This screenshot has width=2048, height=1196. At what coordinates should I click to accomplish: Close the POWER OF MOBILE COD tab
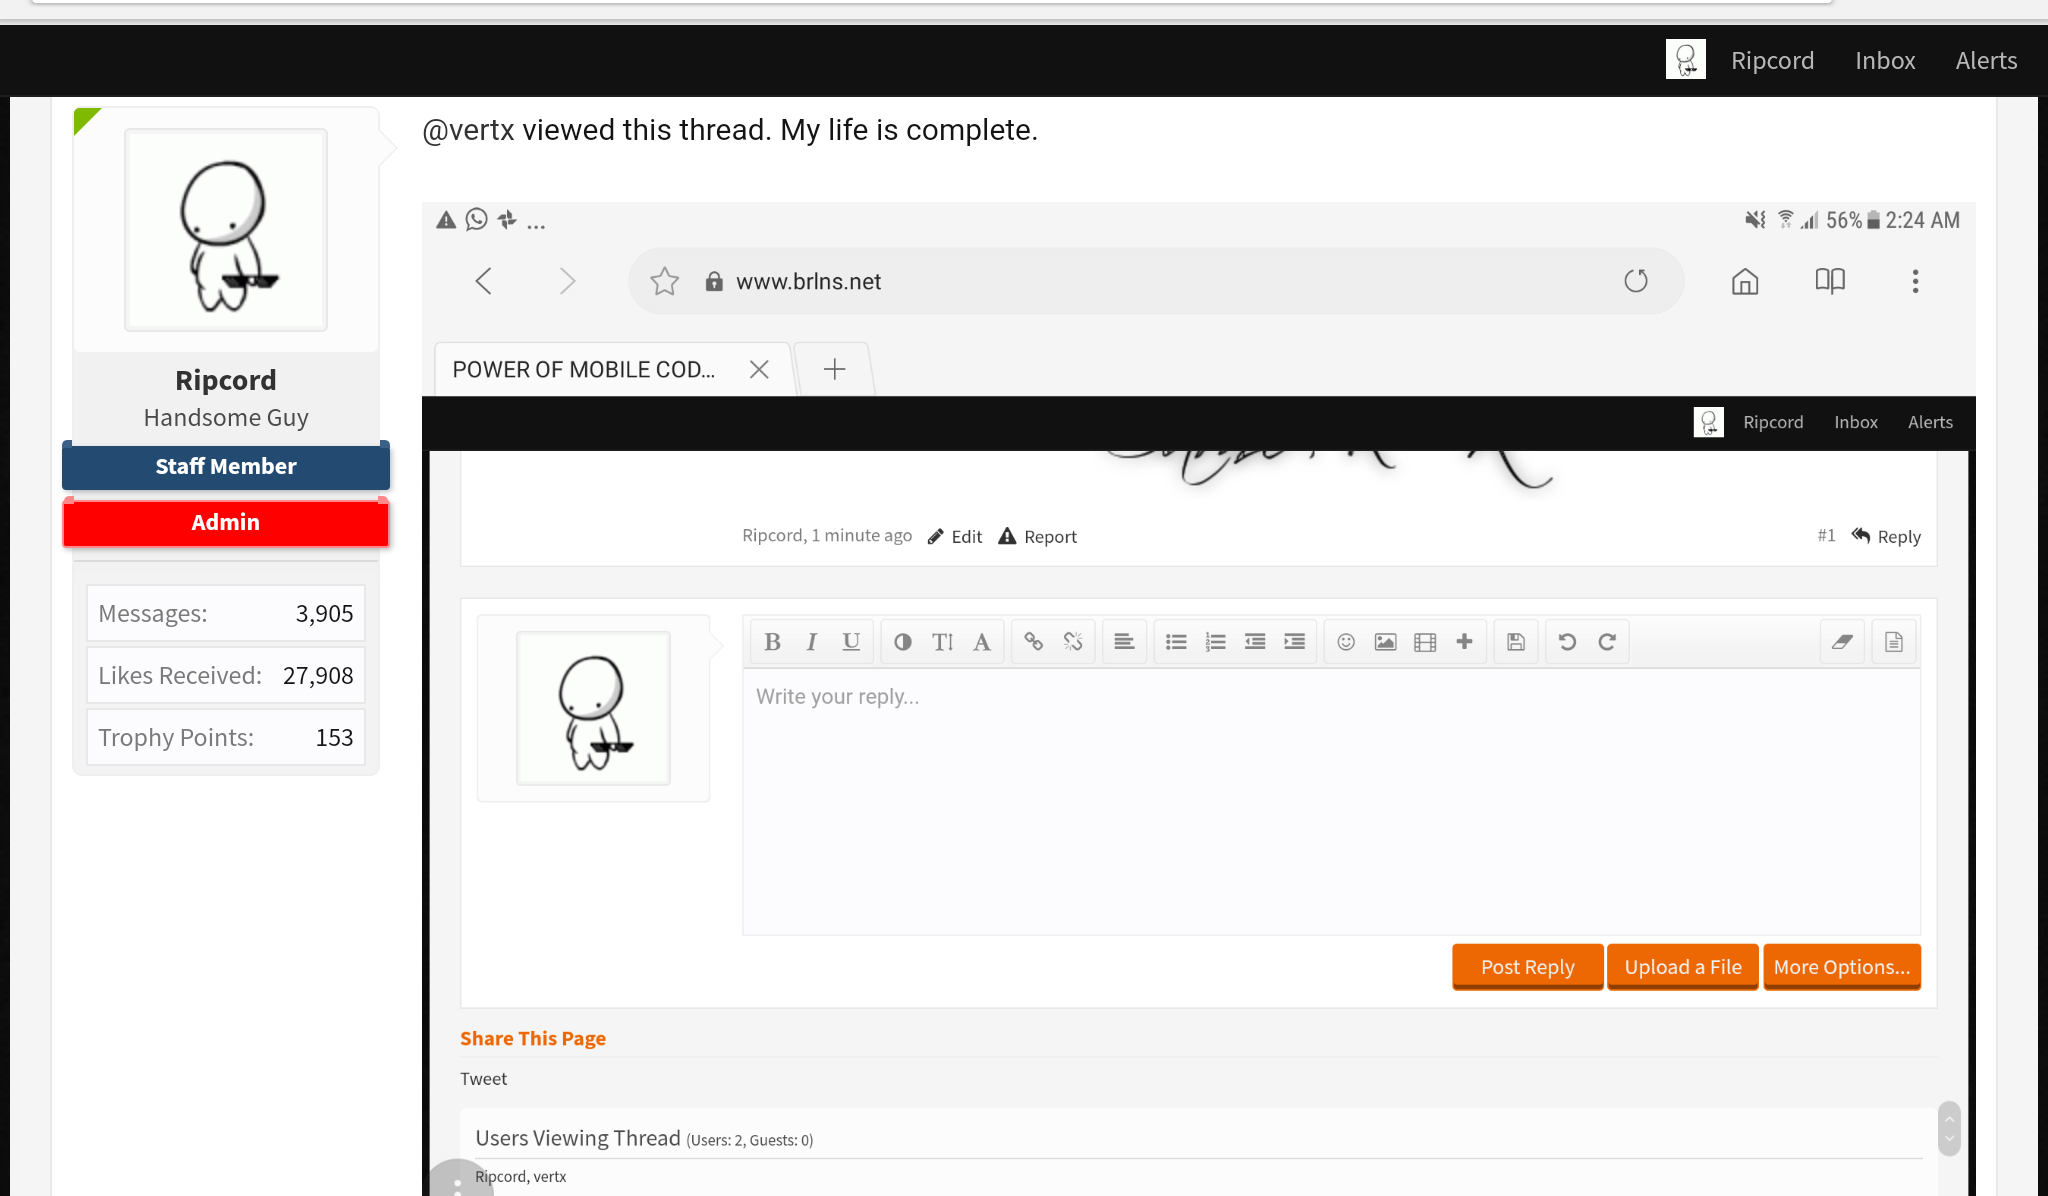click(x=759, y=369)
